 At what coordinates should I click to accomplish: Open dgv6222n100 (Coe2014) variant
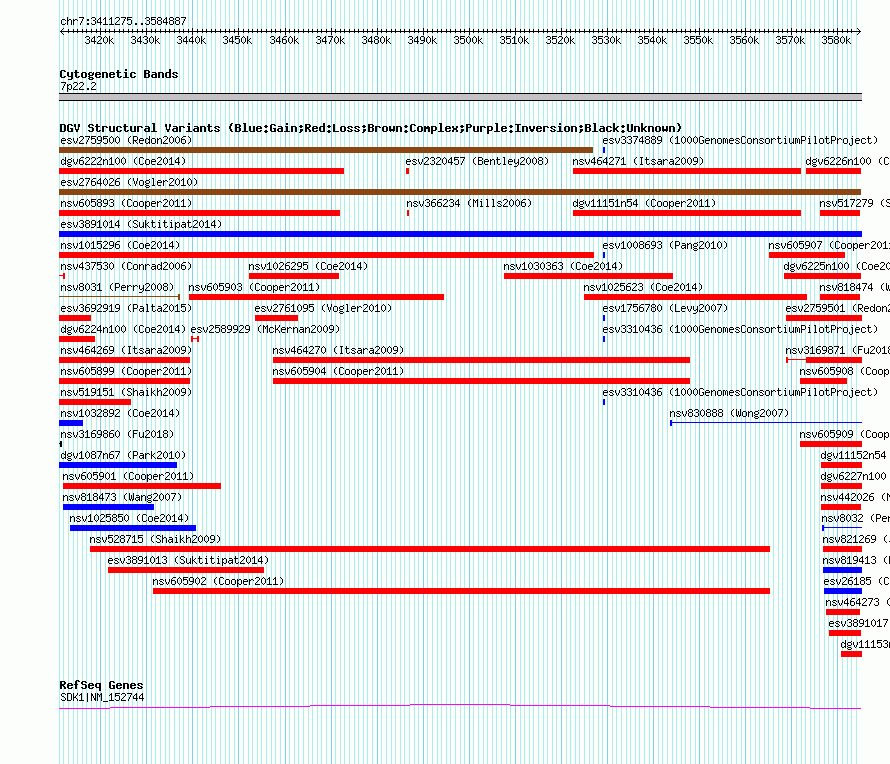pos(123,161)
